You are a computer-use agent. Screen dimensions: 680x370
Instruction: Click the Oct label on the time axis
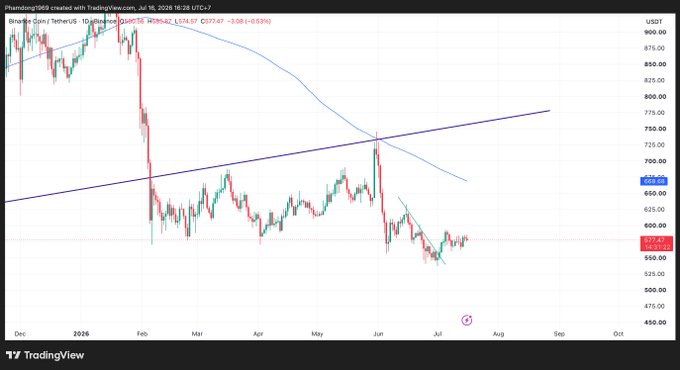point(618,334)
